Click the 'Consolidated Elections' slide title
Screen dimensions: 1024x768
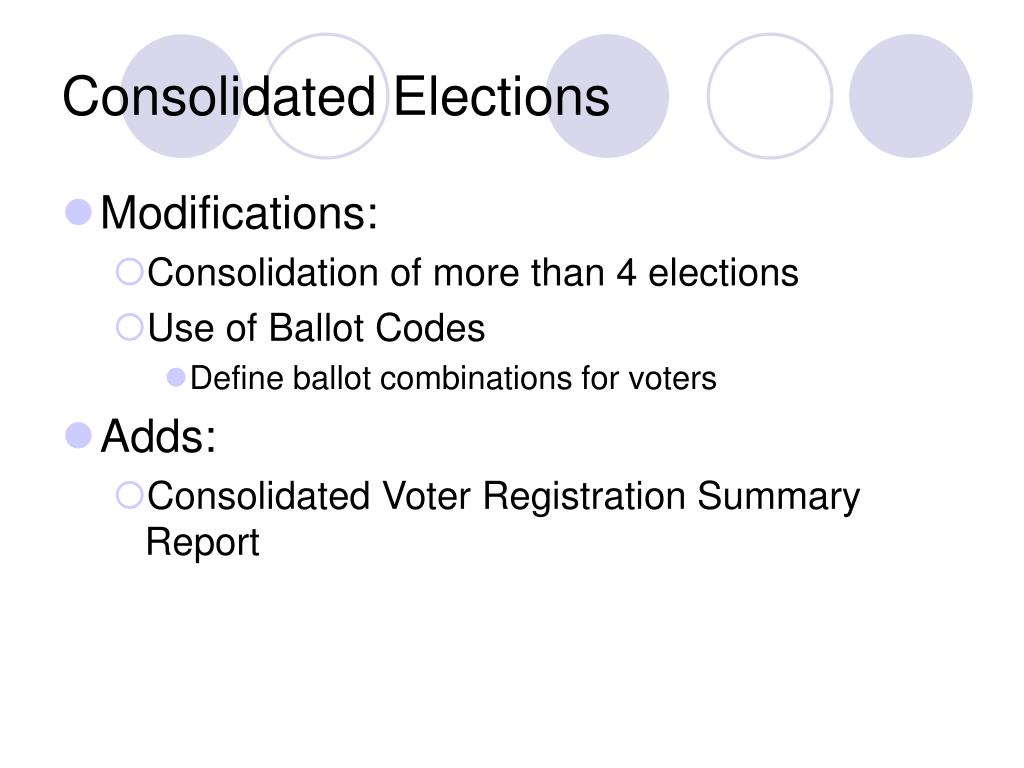[336, 97]
